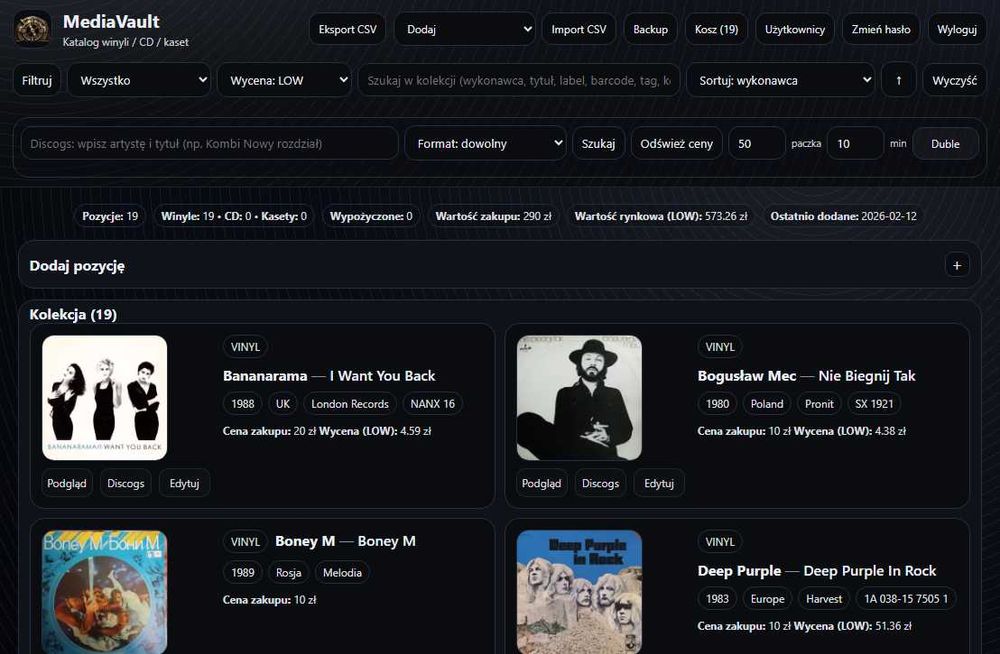
Task: Click the UK country tag
Action: pyautogui.click(x=283, y=404)
